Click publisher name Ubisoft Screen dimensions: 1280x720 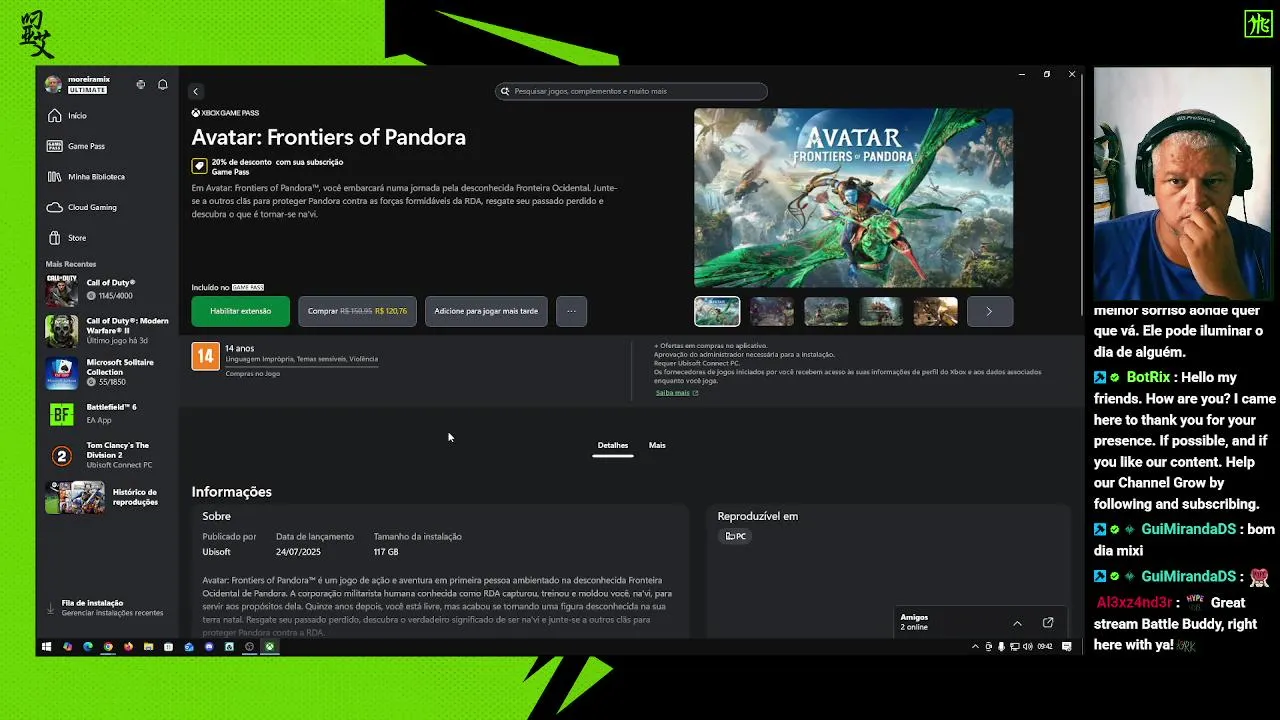click(216, 552)
